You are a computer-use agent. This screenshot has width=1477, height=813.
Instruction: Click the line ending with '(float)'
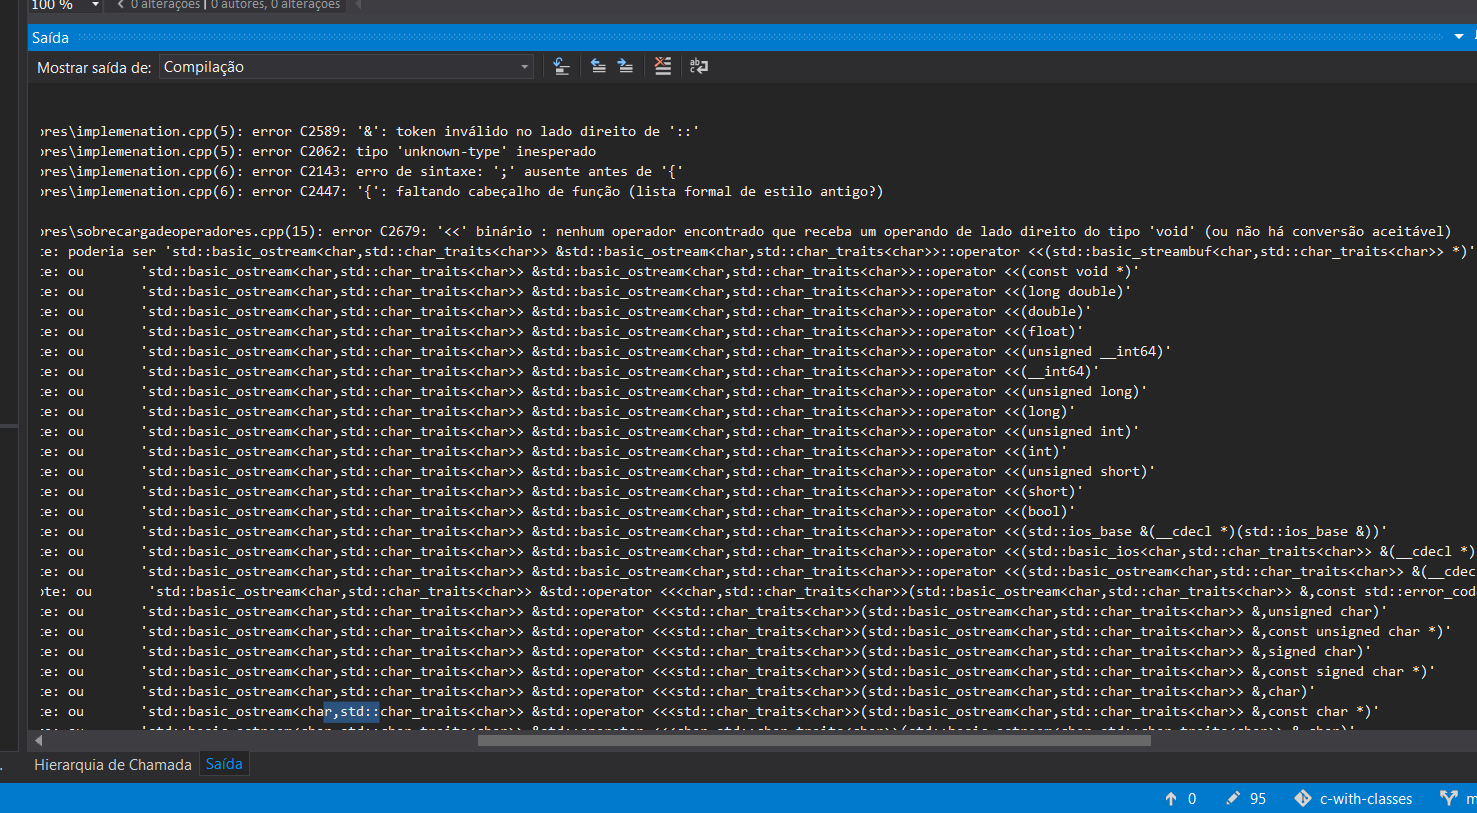click(562, 331)
